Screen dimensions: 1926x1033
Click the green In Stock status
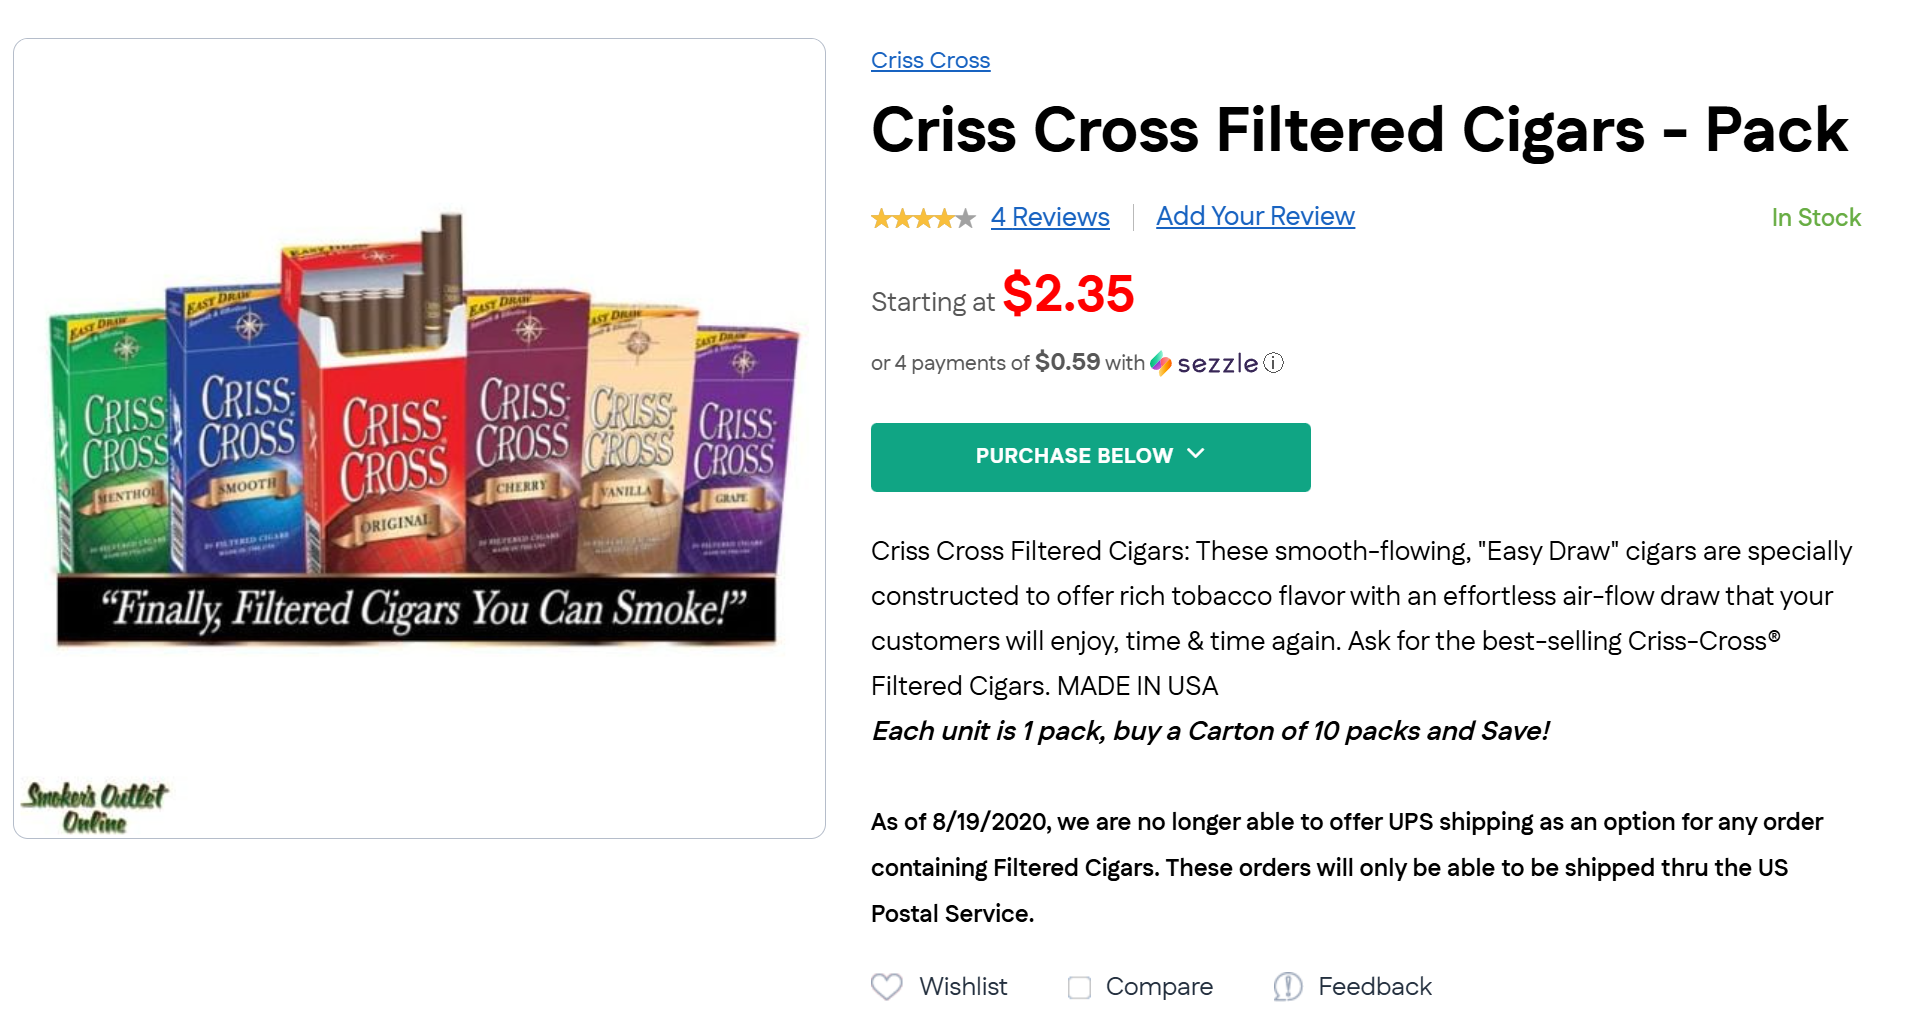point(1815,218)
